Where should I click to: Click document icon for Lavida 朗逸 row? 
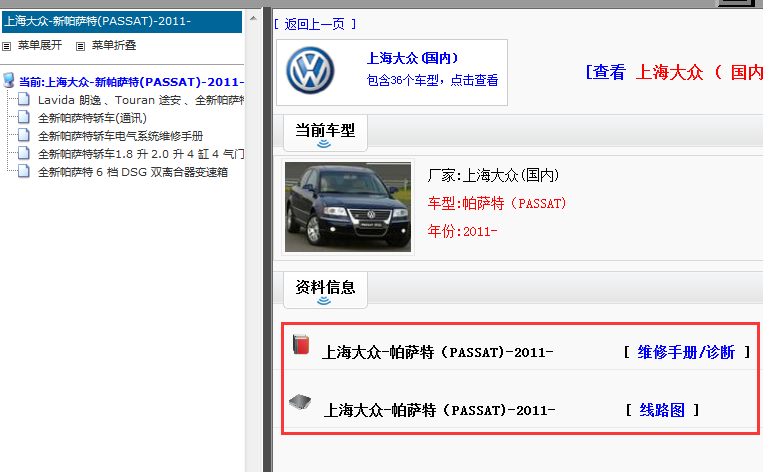tap(23, 99)
